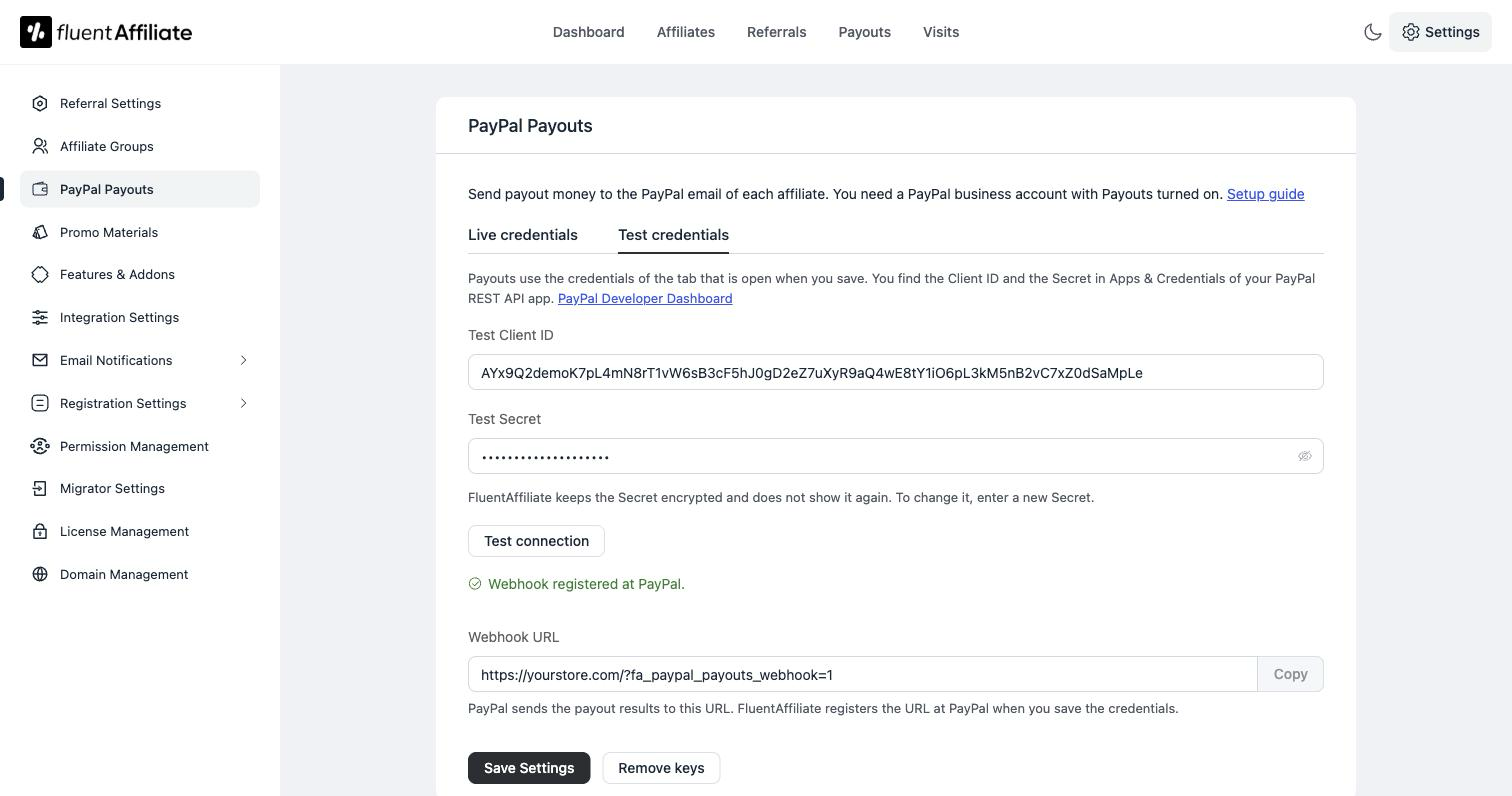Select the Test credentials tab

[x=673, y=235]
